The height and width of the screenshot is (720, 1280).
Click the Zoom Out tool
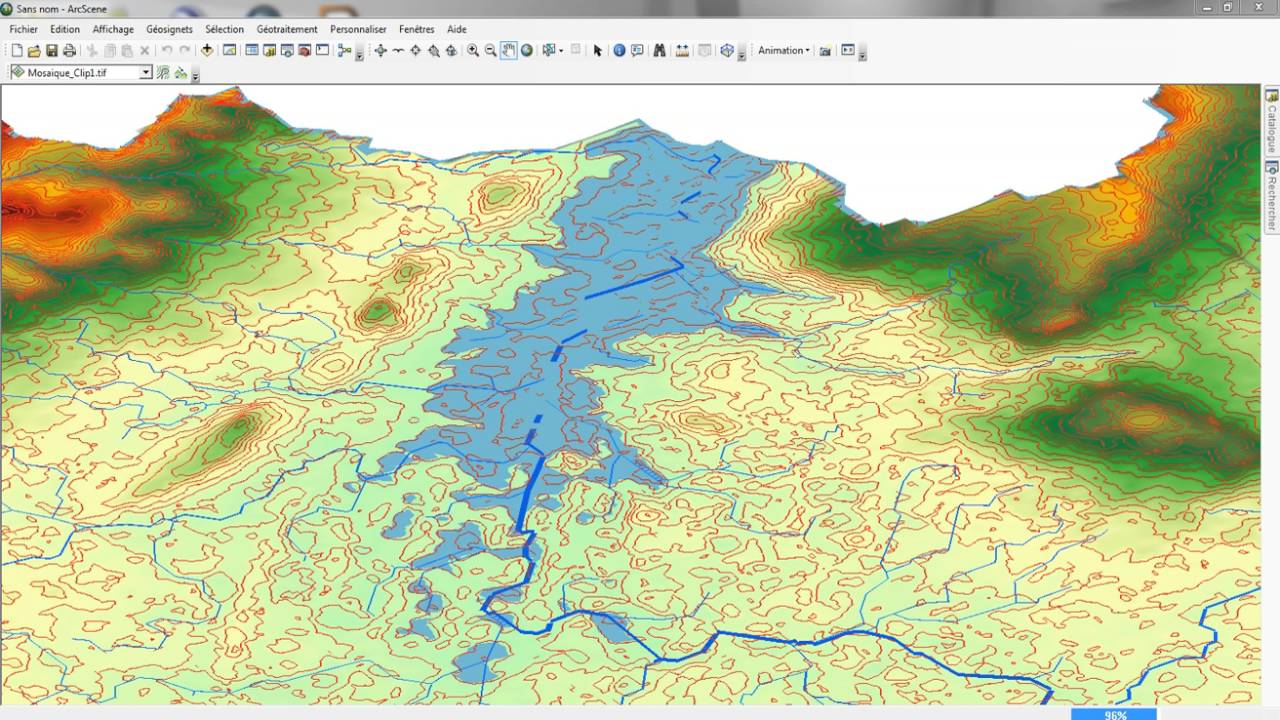pyautogui.click(x=491, y=50)
